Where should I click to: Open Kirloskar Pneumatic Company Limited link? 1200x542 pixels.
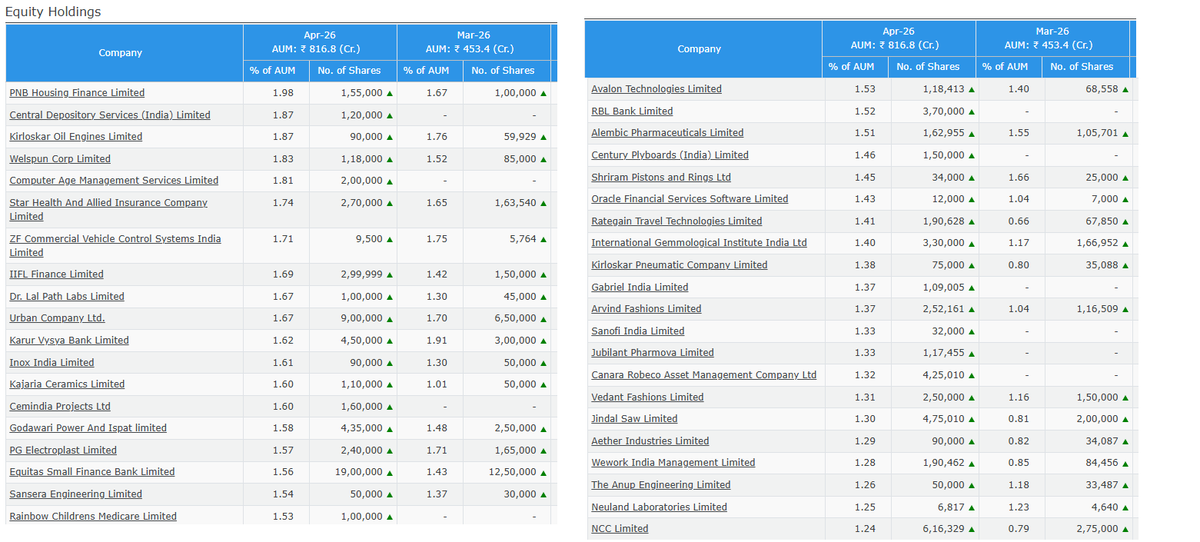coord(679,265)
